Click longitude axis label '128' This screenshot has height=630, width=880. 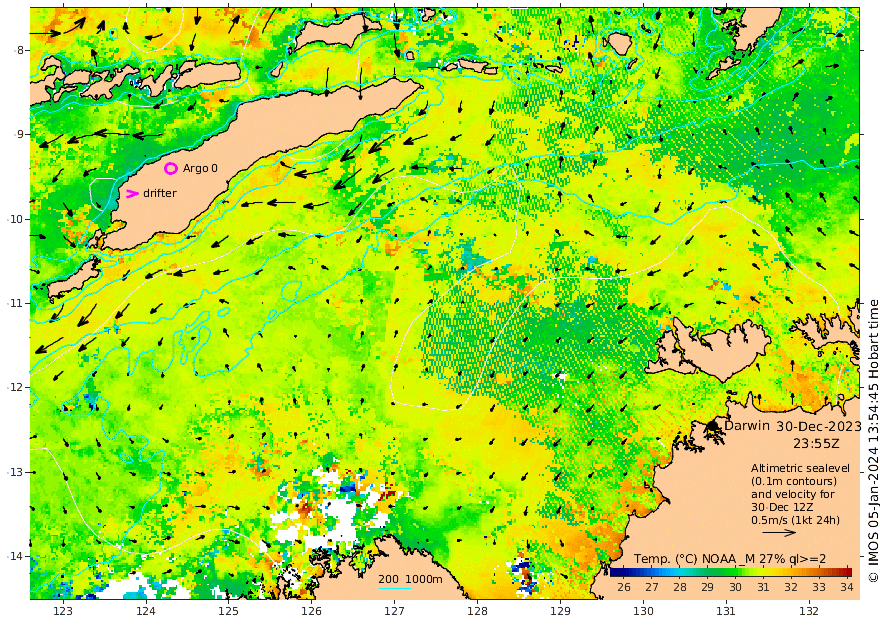pos(477,611)
